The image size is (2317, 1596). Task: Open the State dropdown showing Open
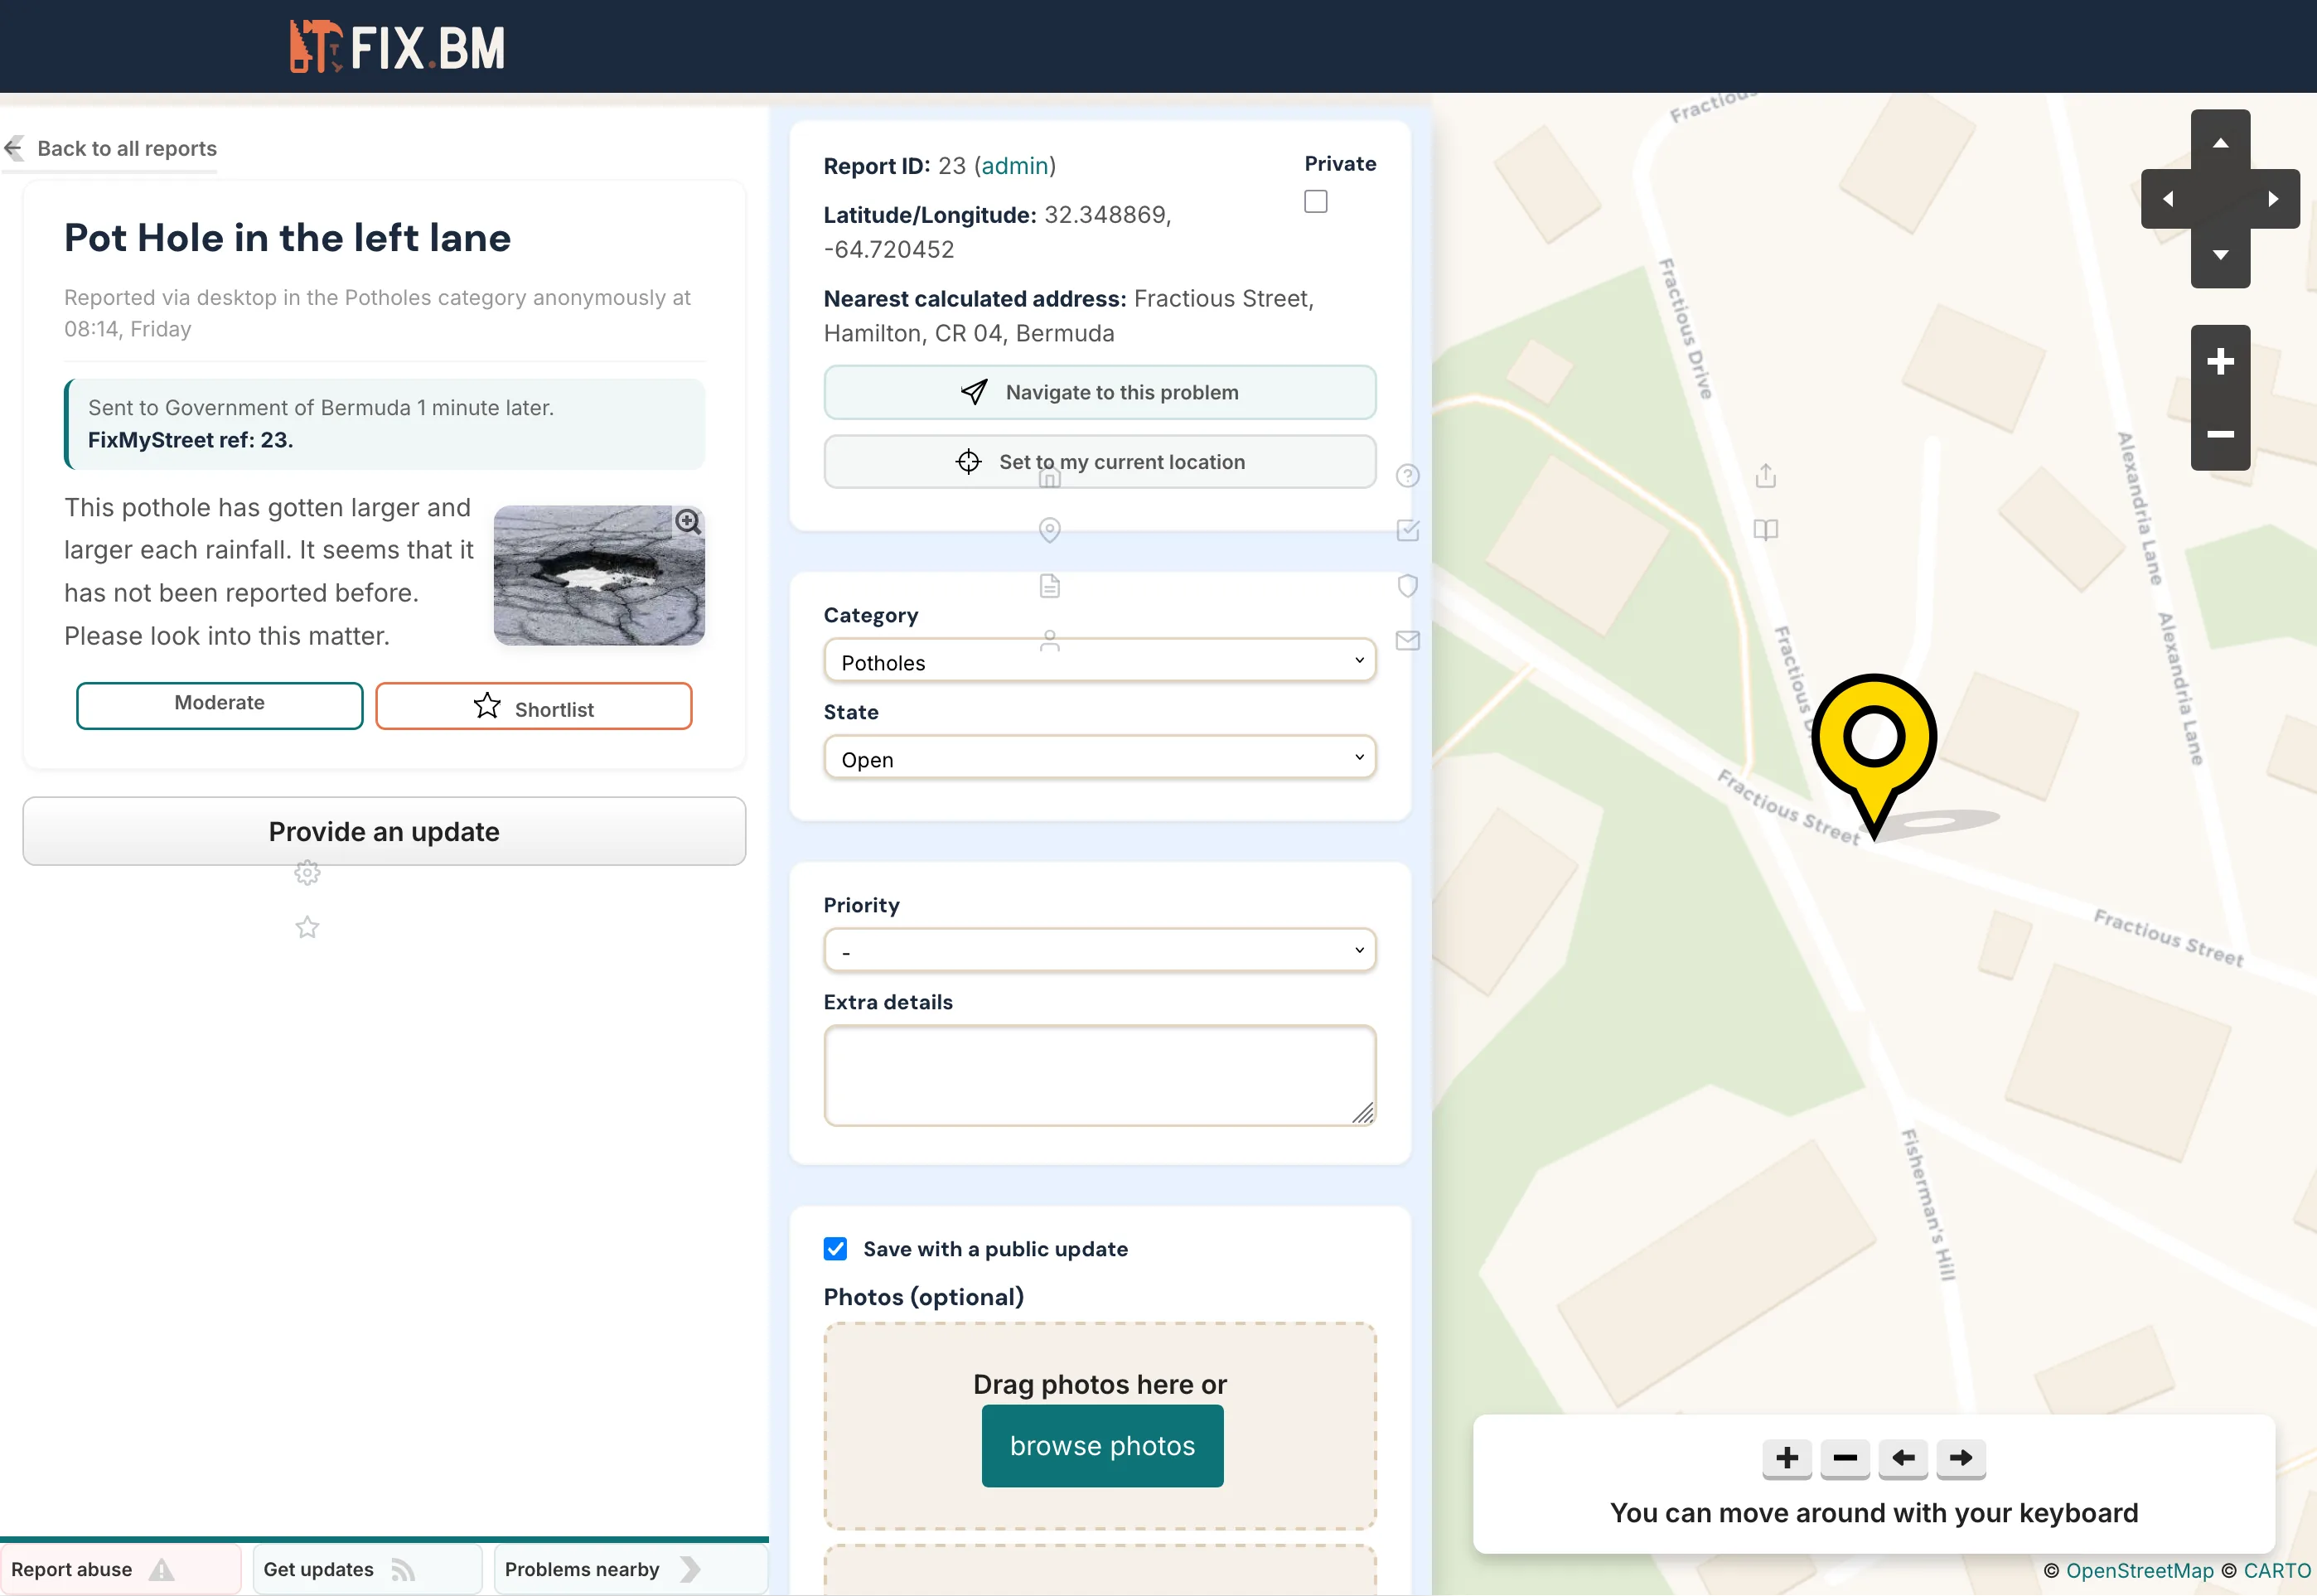coord(1099,758)
